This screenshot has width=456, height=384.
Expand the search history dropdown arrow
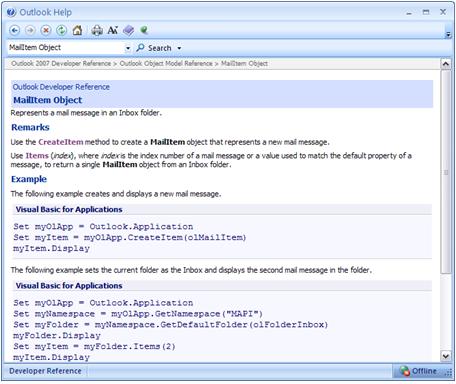pyautogui.click(x=128, y=48)
